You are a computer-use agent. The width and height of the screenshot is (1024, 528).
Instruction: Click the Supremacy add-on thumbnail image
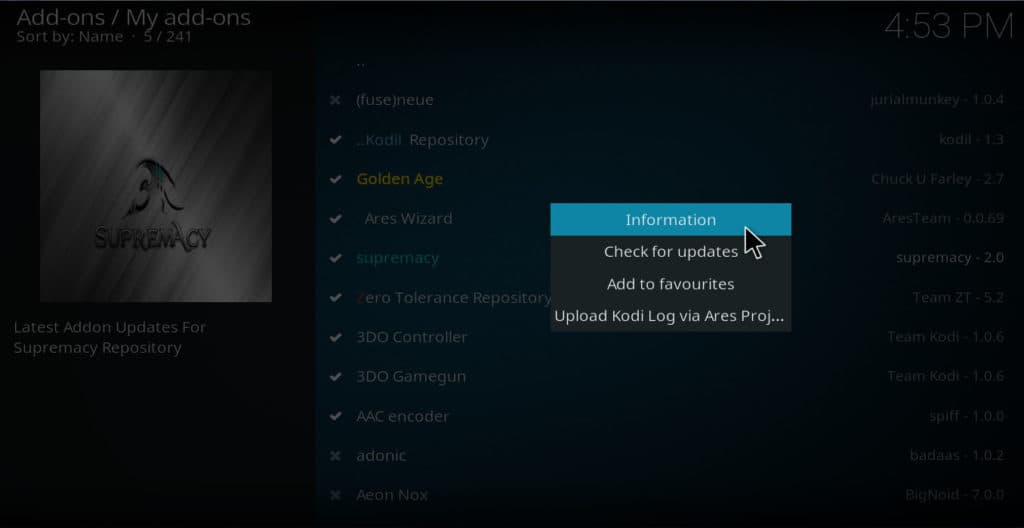coord(156,186)
